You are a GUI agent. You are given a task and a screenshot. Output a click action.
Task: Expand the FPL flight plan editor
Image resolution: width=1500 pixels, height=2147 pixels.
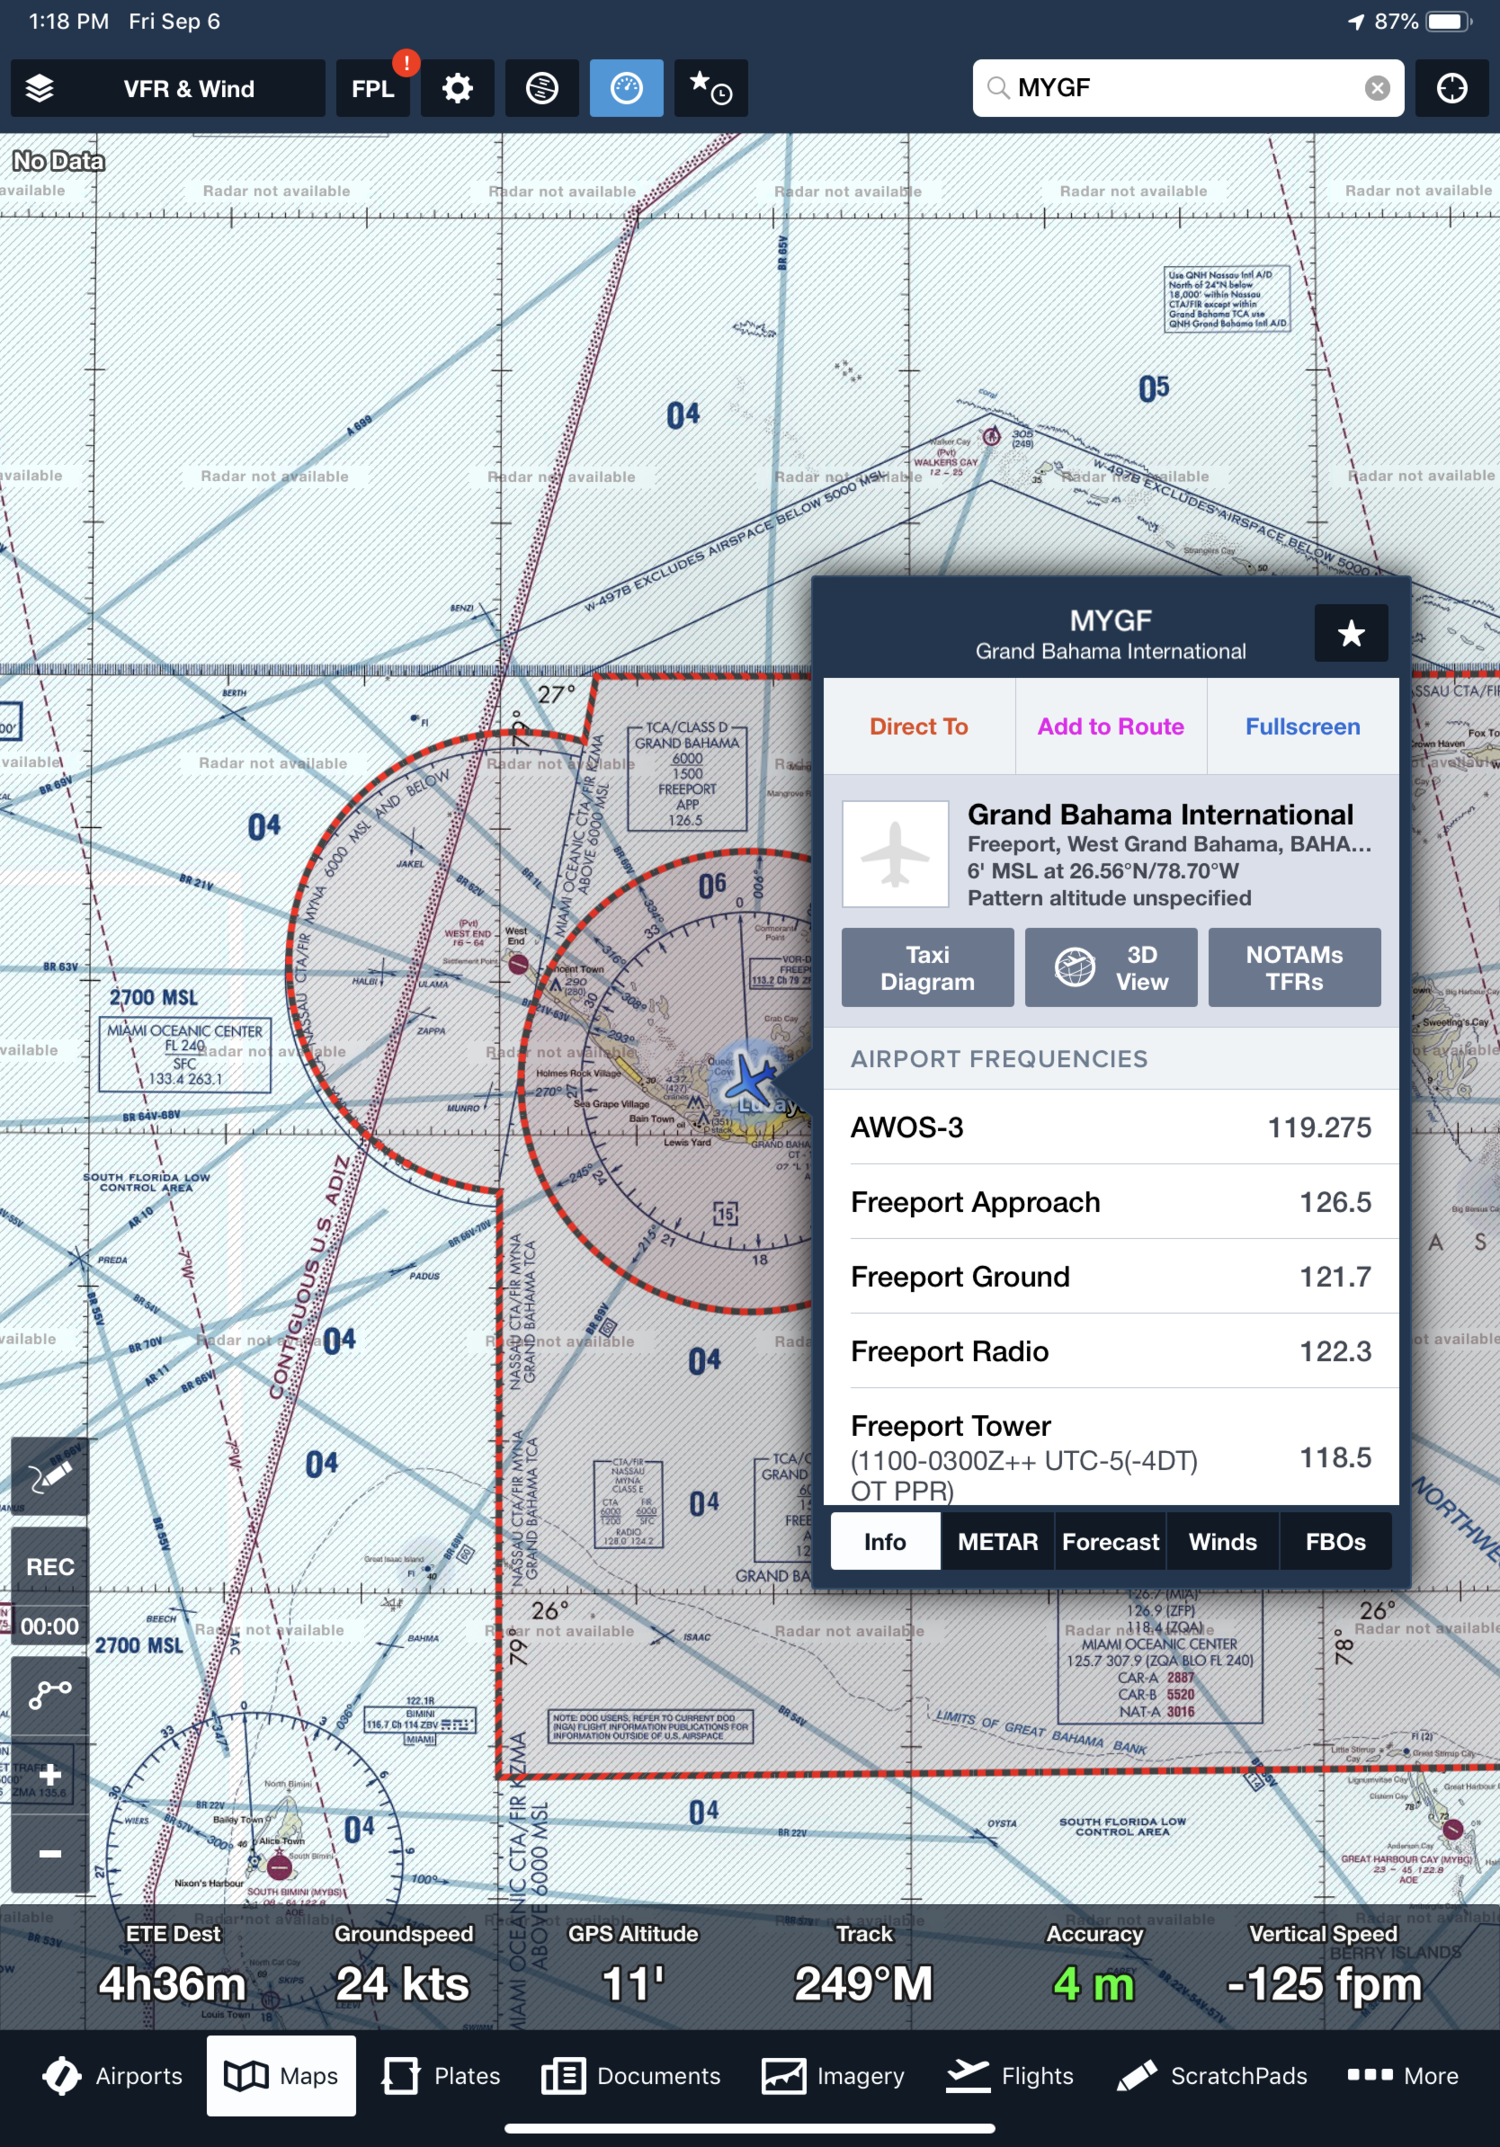click(373, 88)
